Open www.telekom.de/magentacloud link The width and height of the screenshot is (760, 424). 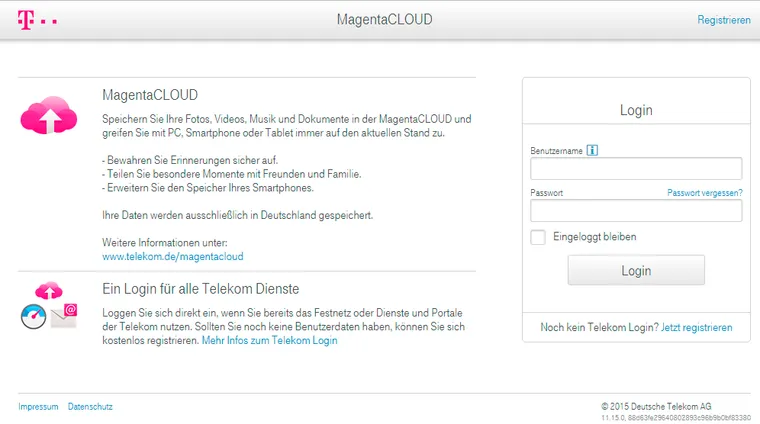(173, 256)
